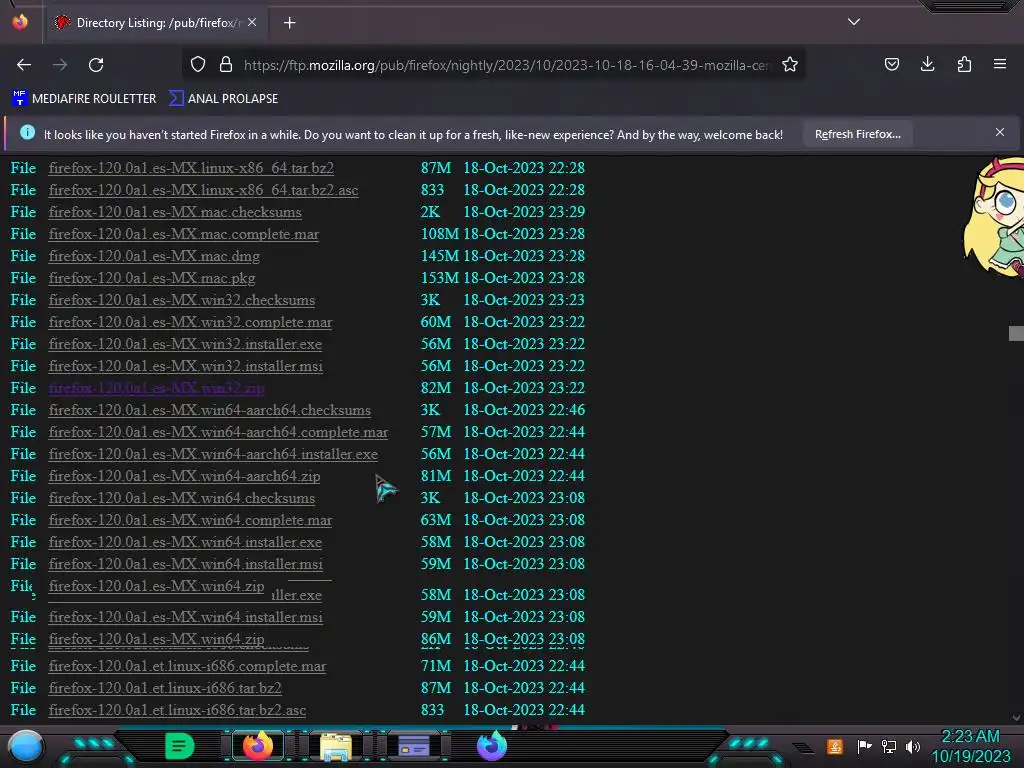Open es-MX.win32.checksums link
This screenshot has width=1024, height=768.
tap(182, 300)
